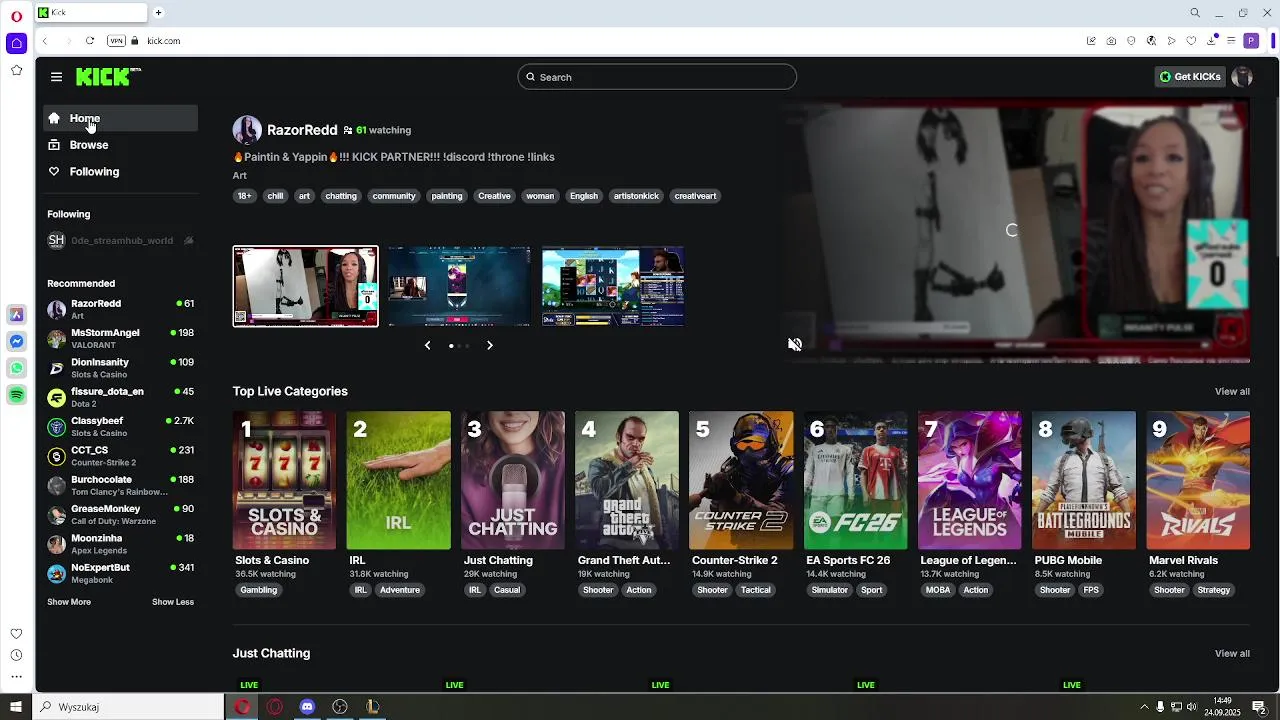Open the browser downloads icon

(x=1211, y=41)
